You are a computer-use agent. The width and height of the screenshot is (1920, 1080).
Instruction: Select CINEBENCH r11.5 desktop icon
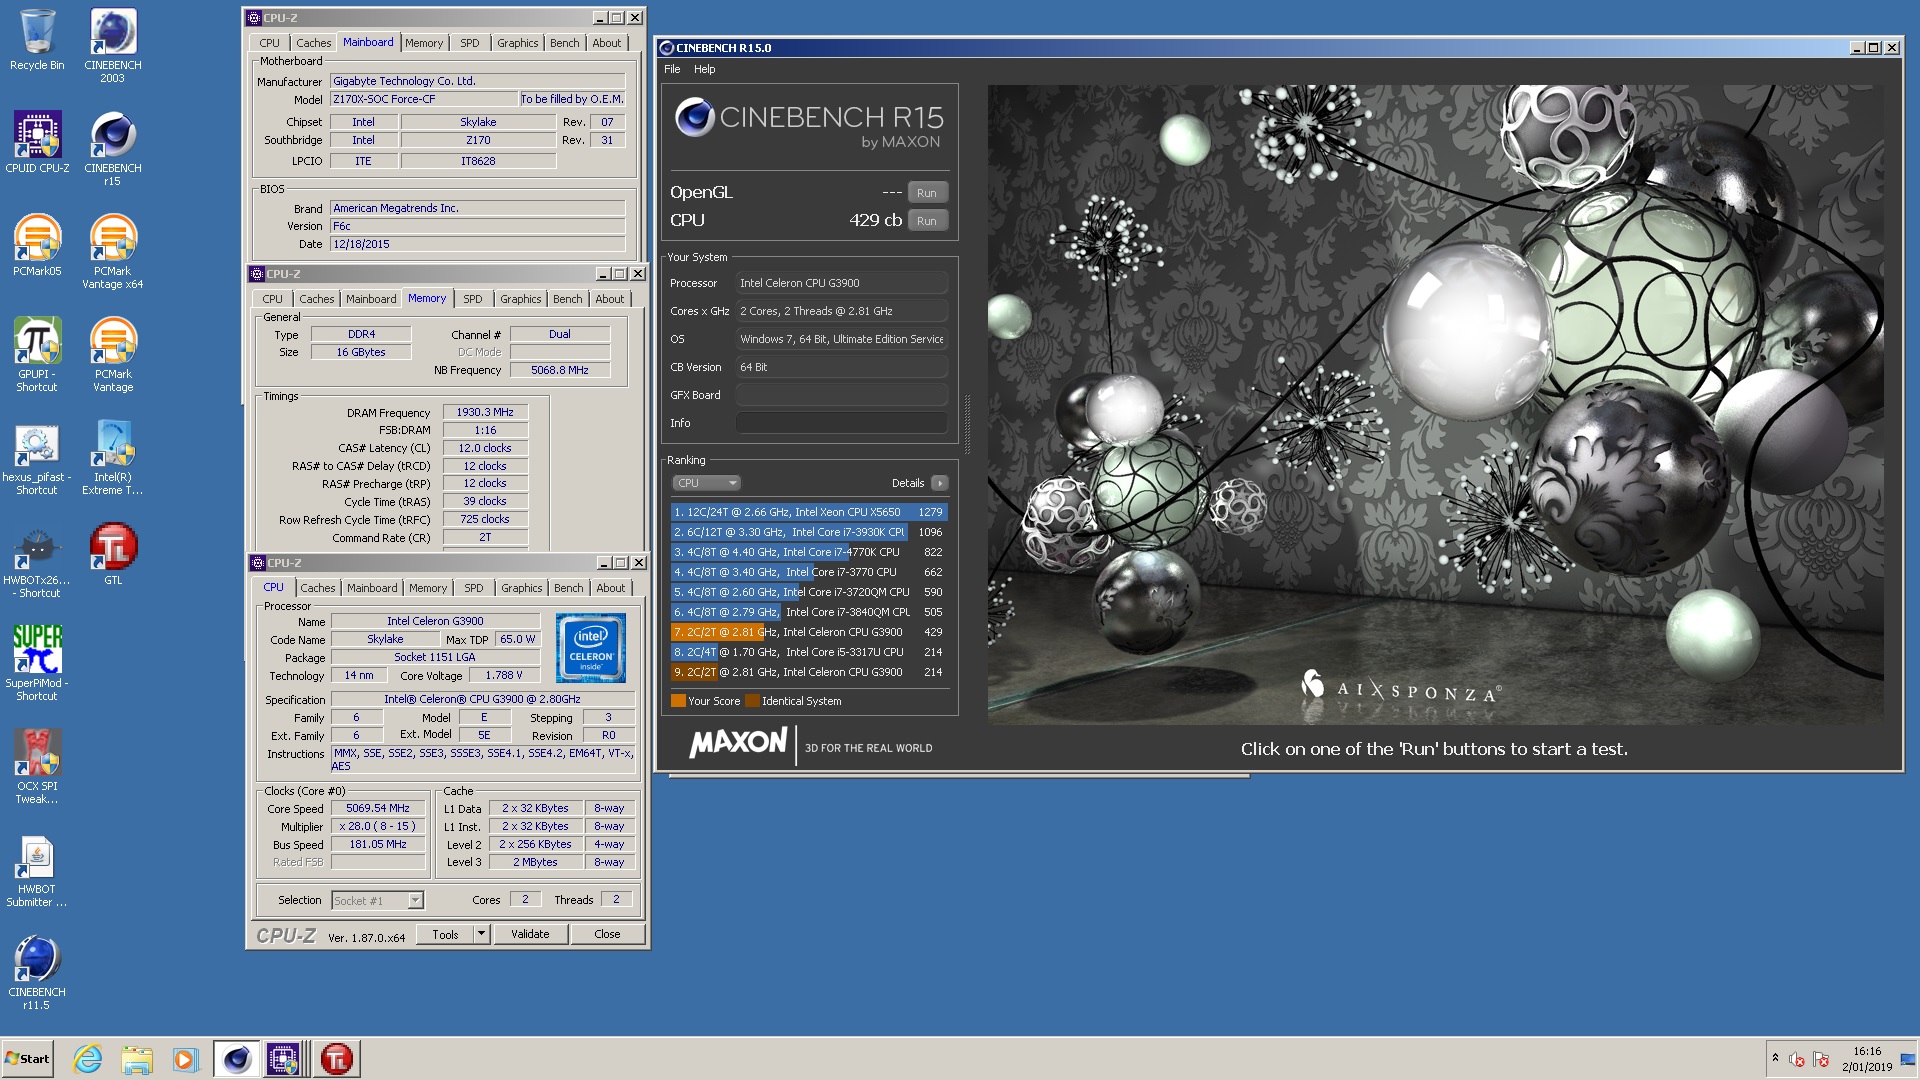(x=37, y=972)
